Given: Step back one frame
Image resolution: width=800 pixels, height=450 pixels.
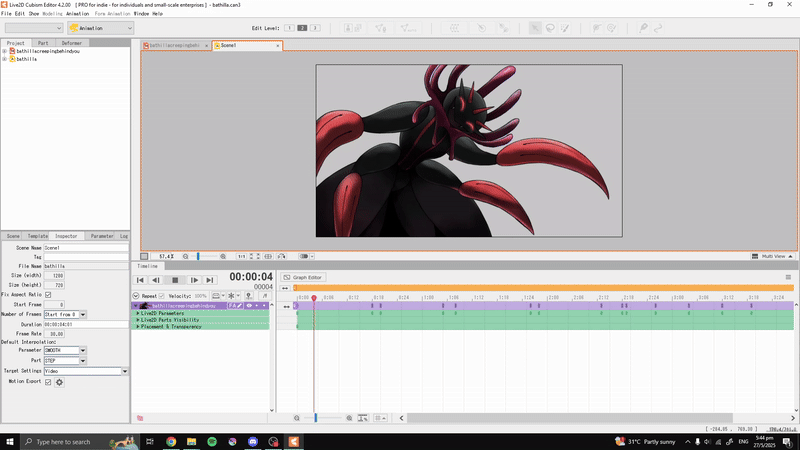Looking at the screenshot, I should click(156, 280).
